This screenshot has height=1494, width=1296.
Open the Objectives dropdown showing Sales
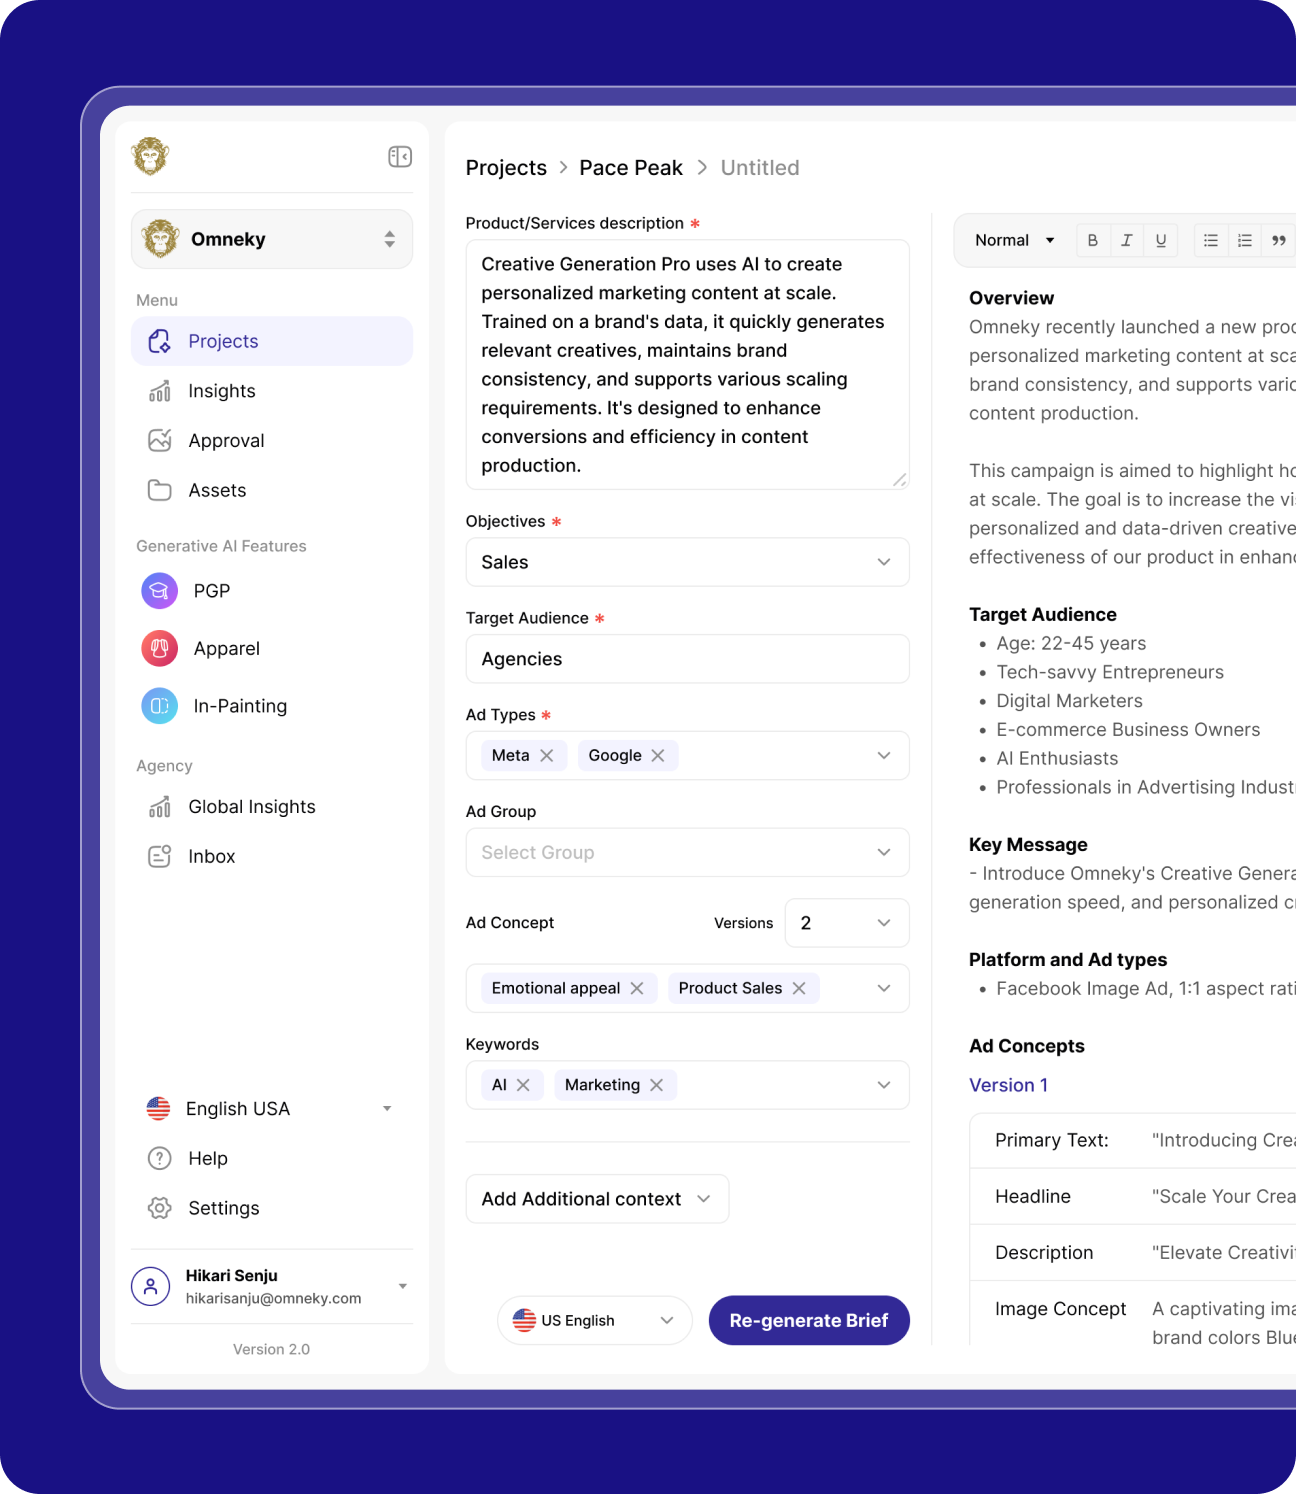coord(688,562)
